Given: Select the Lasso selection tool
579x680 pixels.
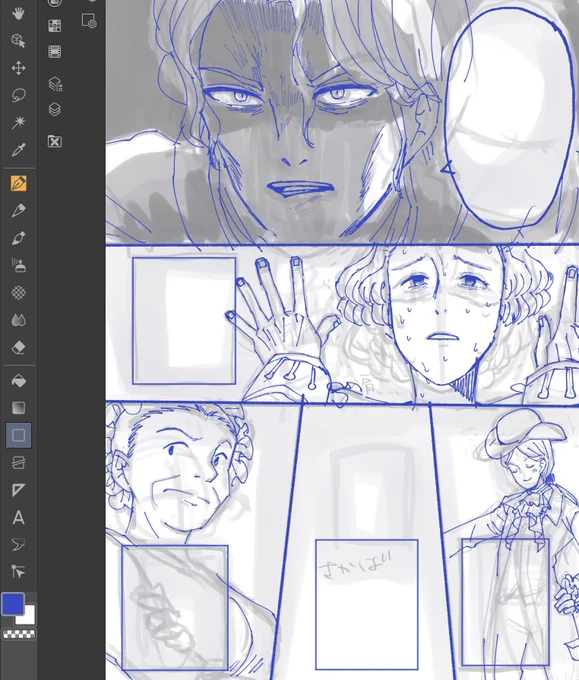Looking at the screenshot, I should (18, 95).
